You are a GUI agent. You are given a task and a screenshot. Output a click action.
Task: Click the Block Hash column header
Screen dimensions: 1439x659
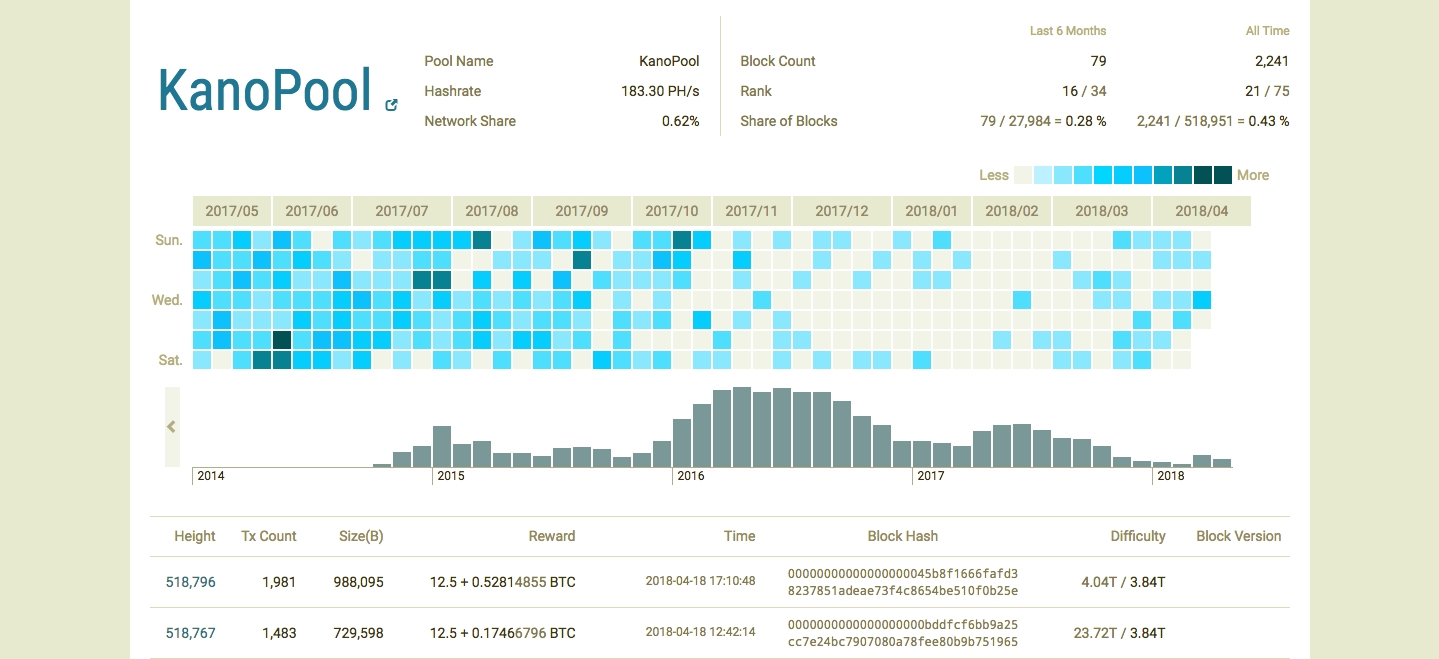pyautogui.click(x=903, y=536)
